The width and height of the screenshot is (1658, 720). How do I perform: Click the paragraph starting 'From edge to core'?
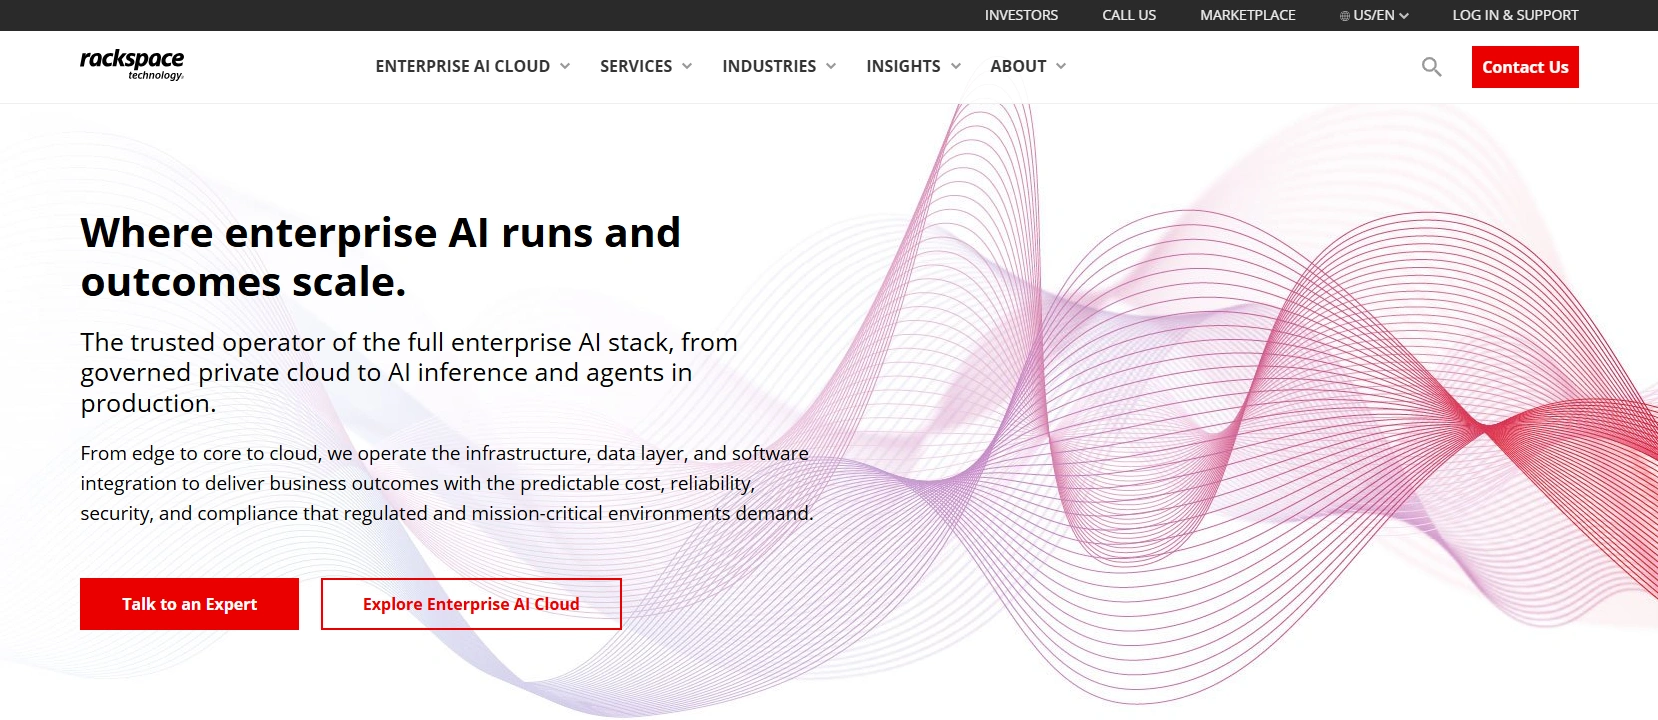[x=447, y=483]
